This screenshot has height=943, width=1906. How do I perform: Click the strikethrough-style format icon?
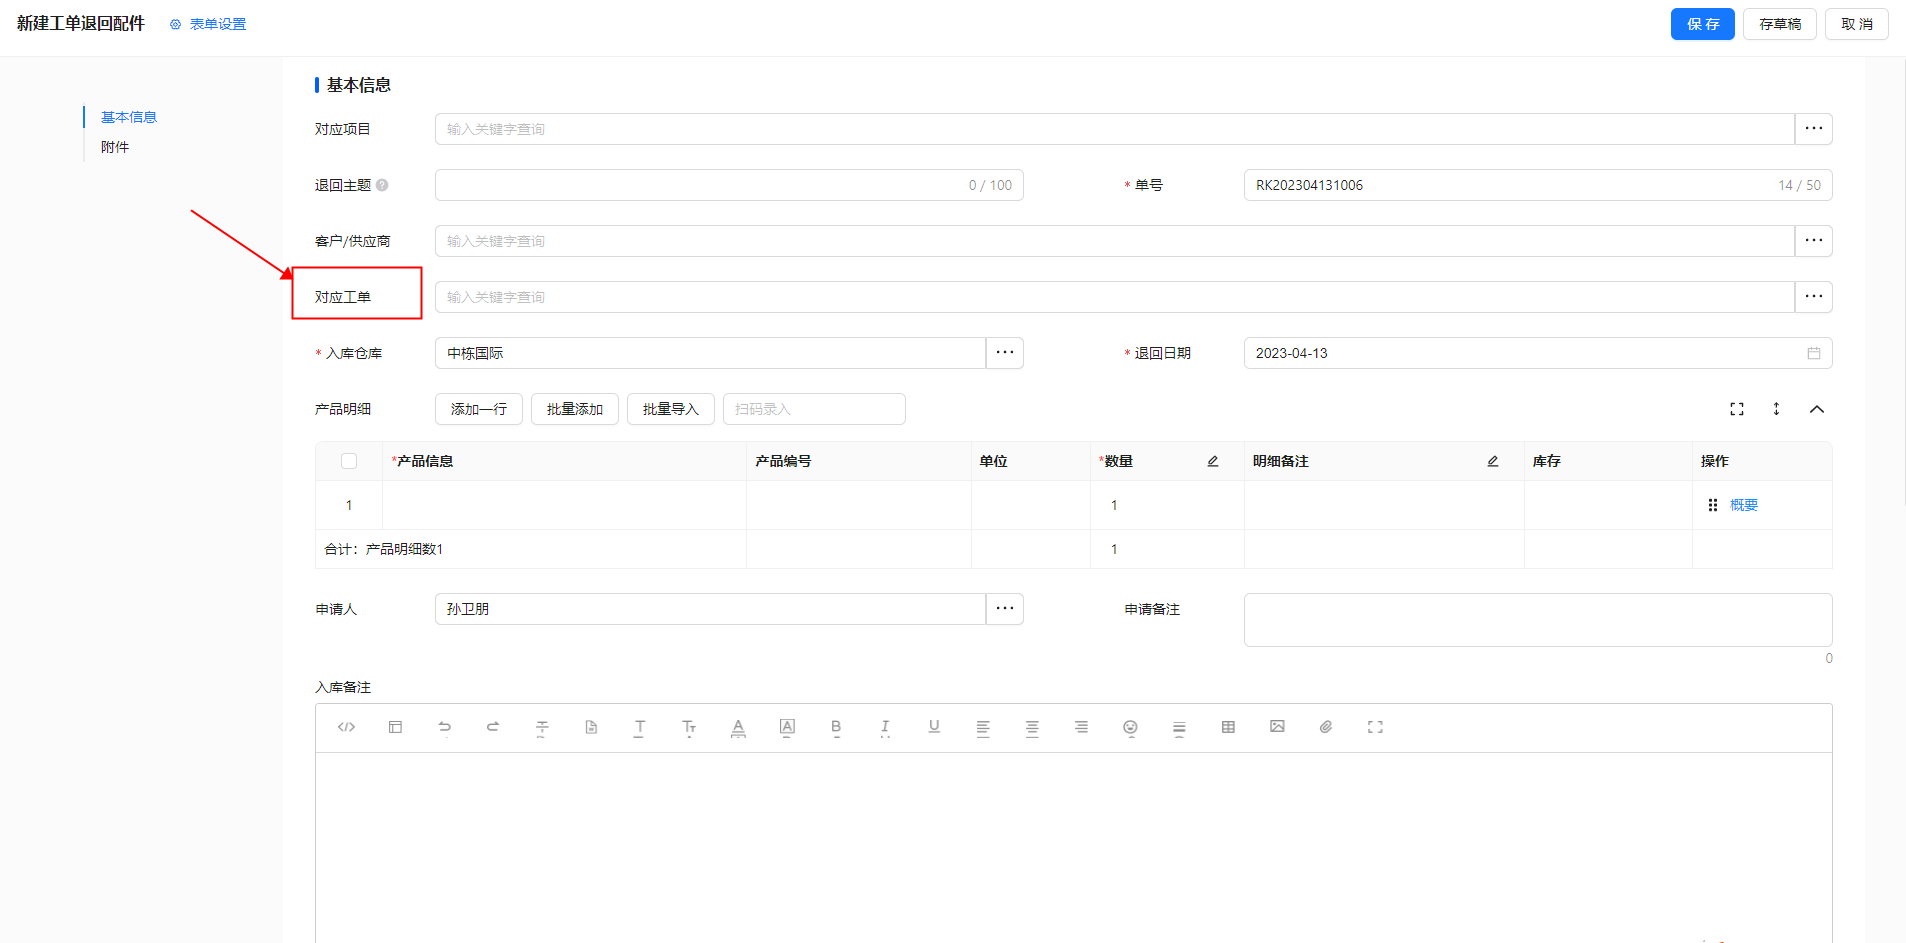[542, 728]
